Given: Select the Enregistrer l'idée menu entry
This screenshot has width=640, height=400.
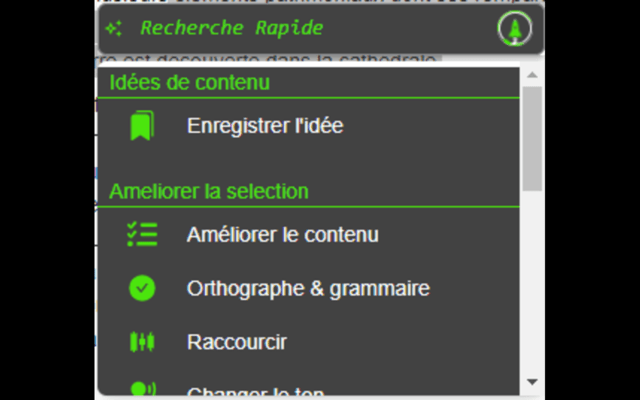Looking at the screenshot, I should point(265,127).
